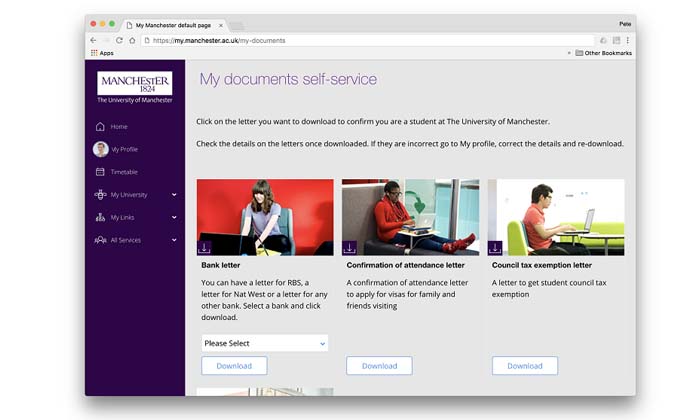Click the My University sidebar icon
This screenshot has height=420, width=700.
click(x=100, y=195)
